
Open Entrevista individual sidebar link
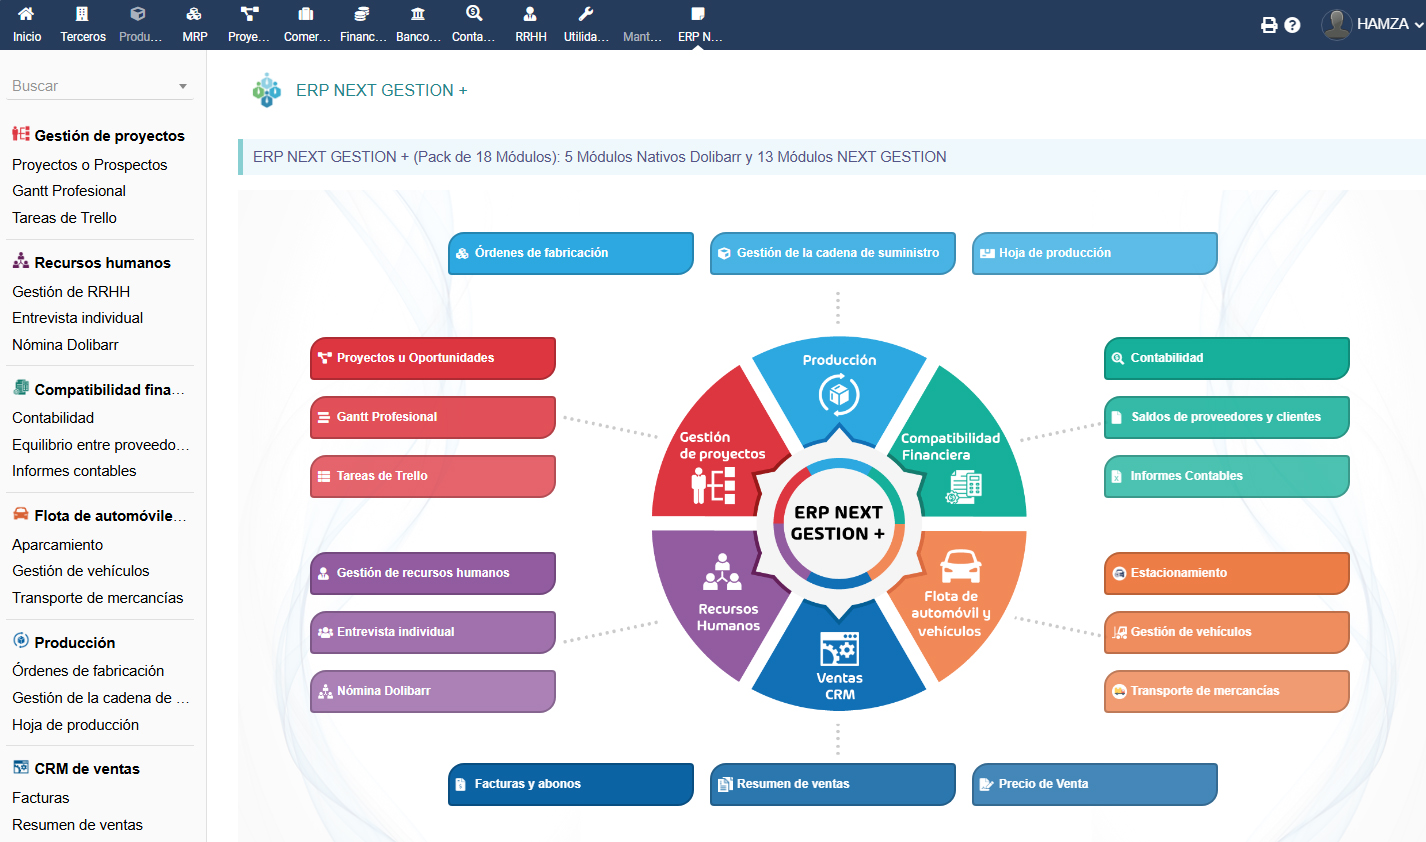(77, 318)
